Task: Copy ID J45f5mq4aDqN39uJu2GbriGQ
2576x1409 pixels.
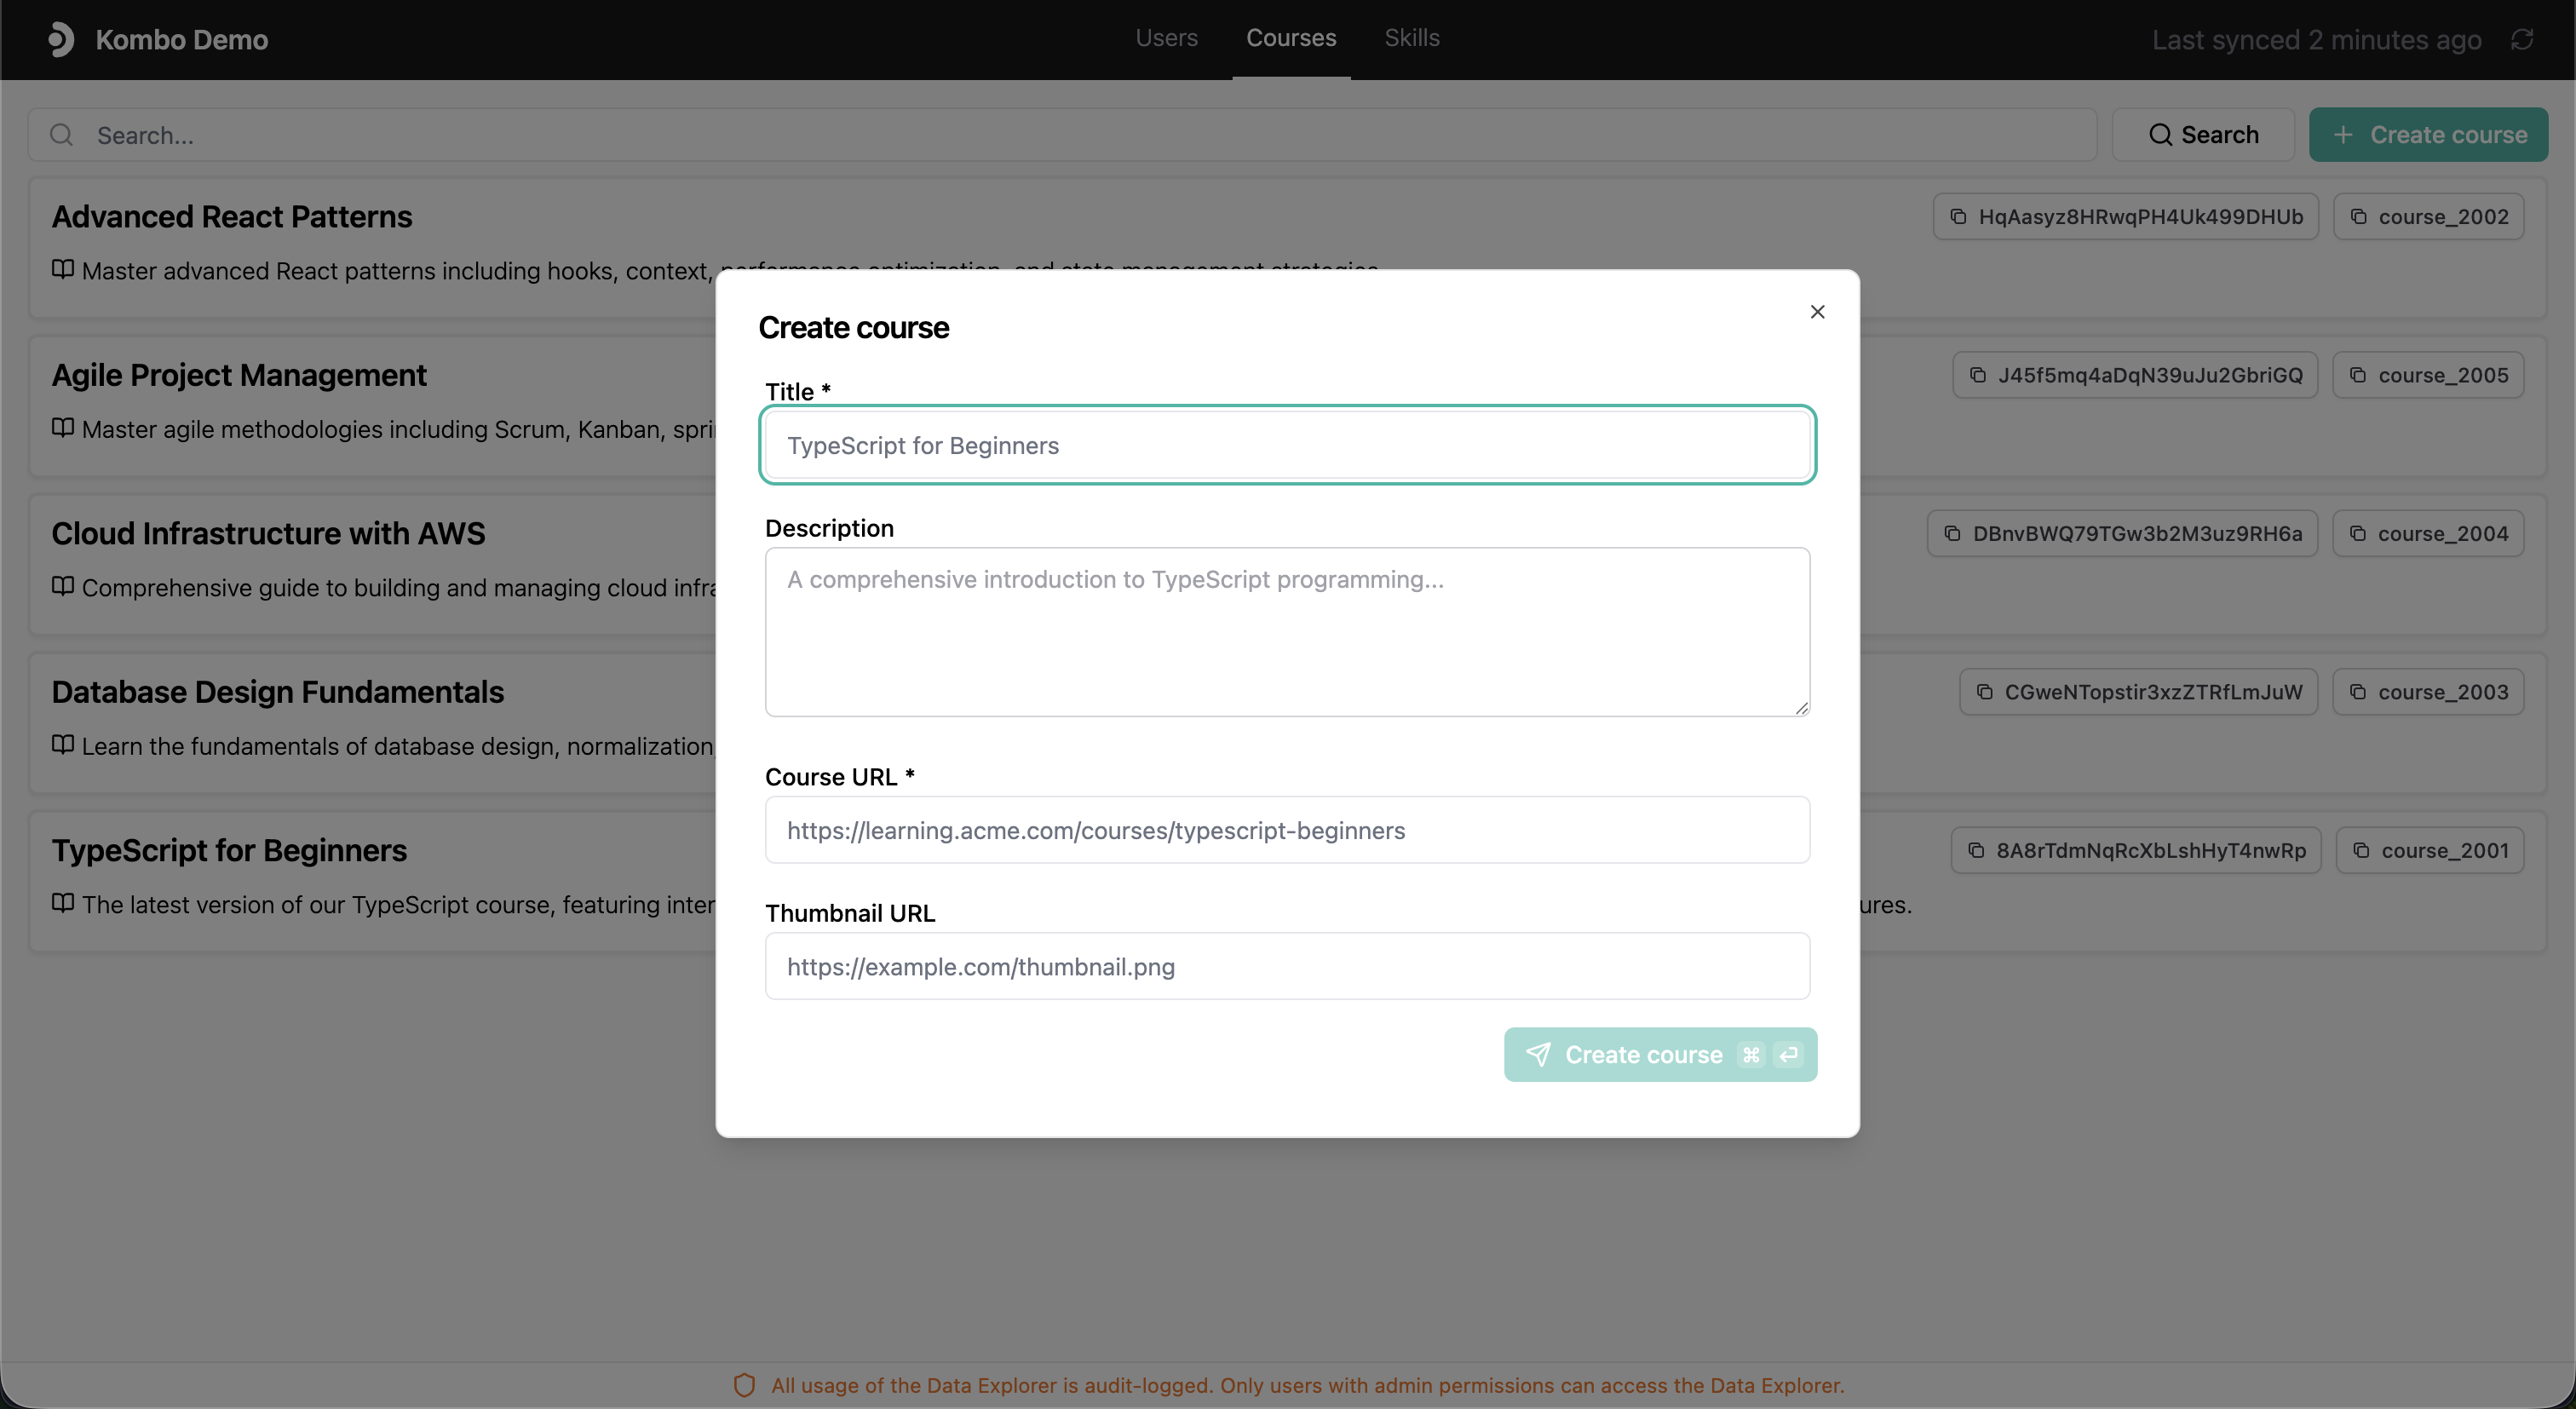Action: [x=2135, y=375]
